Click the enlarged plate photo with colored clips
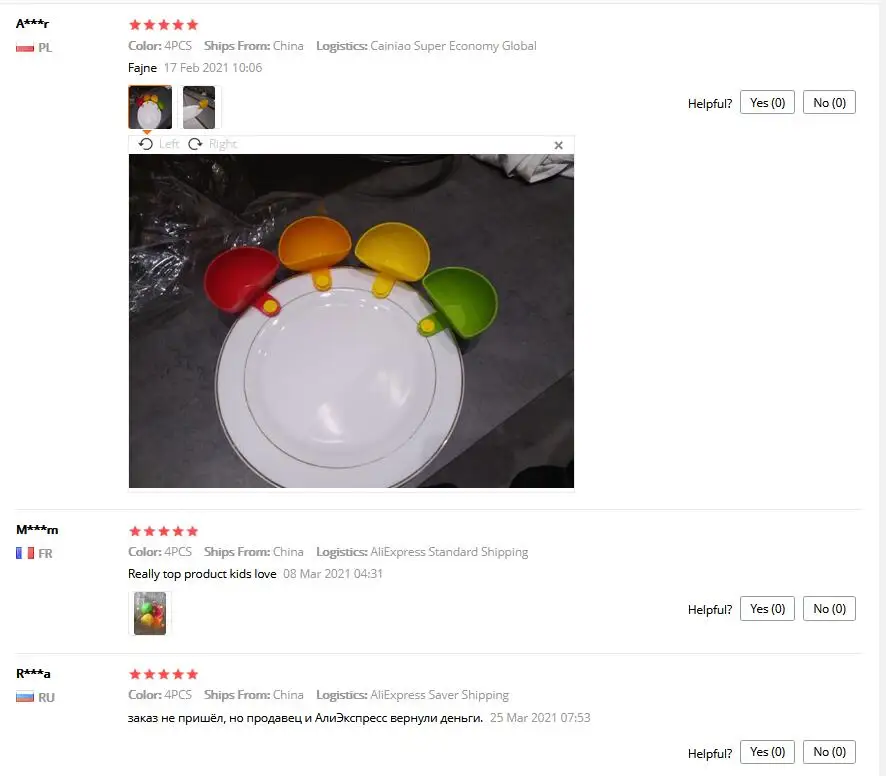886x776 pixels. (x=351, y=321)
